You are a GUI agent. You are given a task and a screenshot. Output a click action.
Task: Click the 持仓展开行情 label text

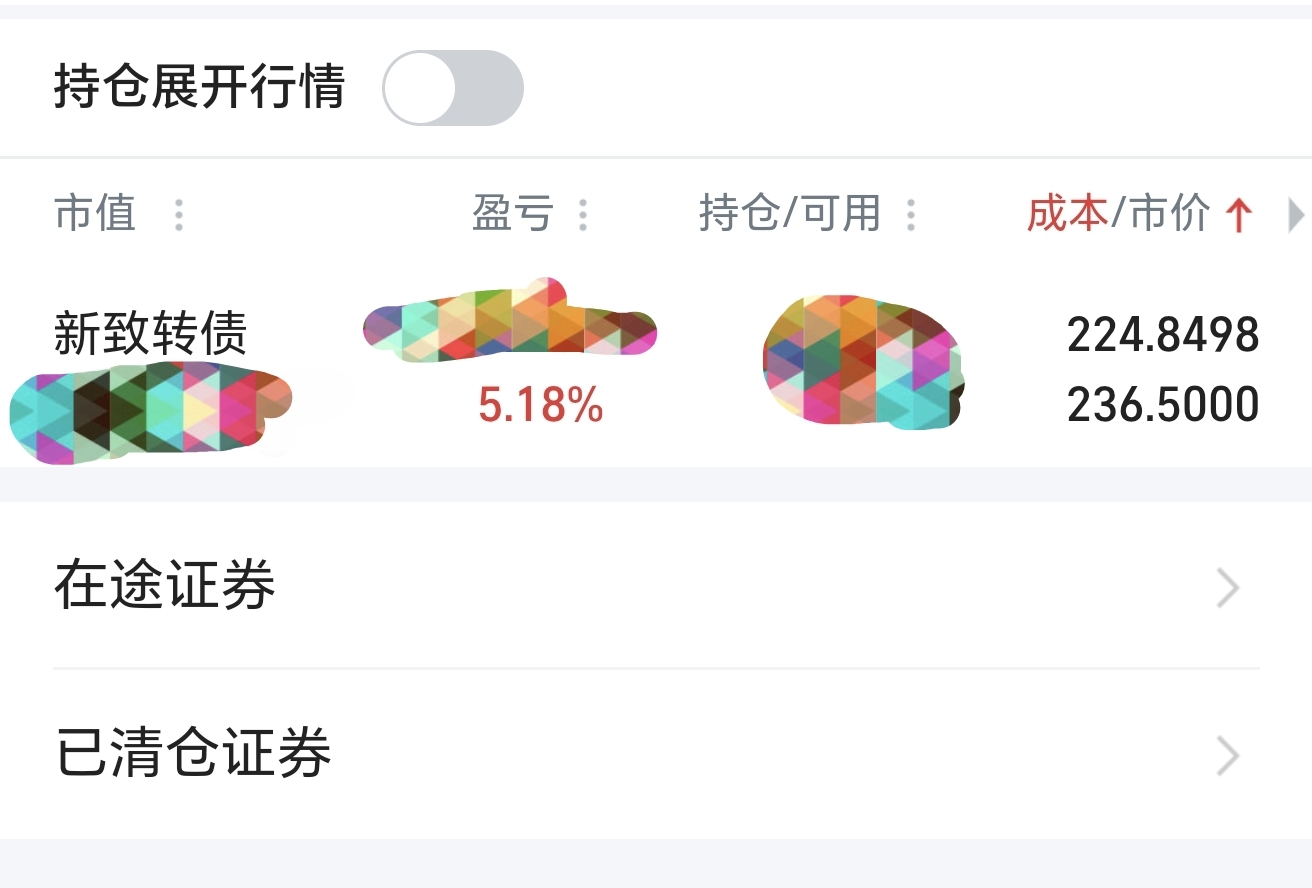click(x=199, y=87)
